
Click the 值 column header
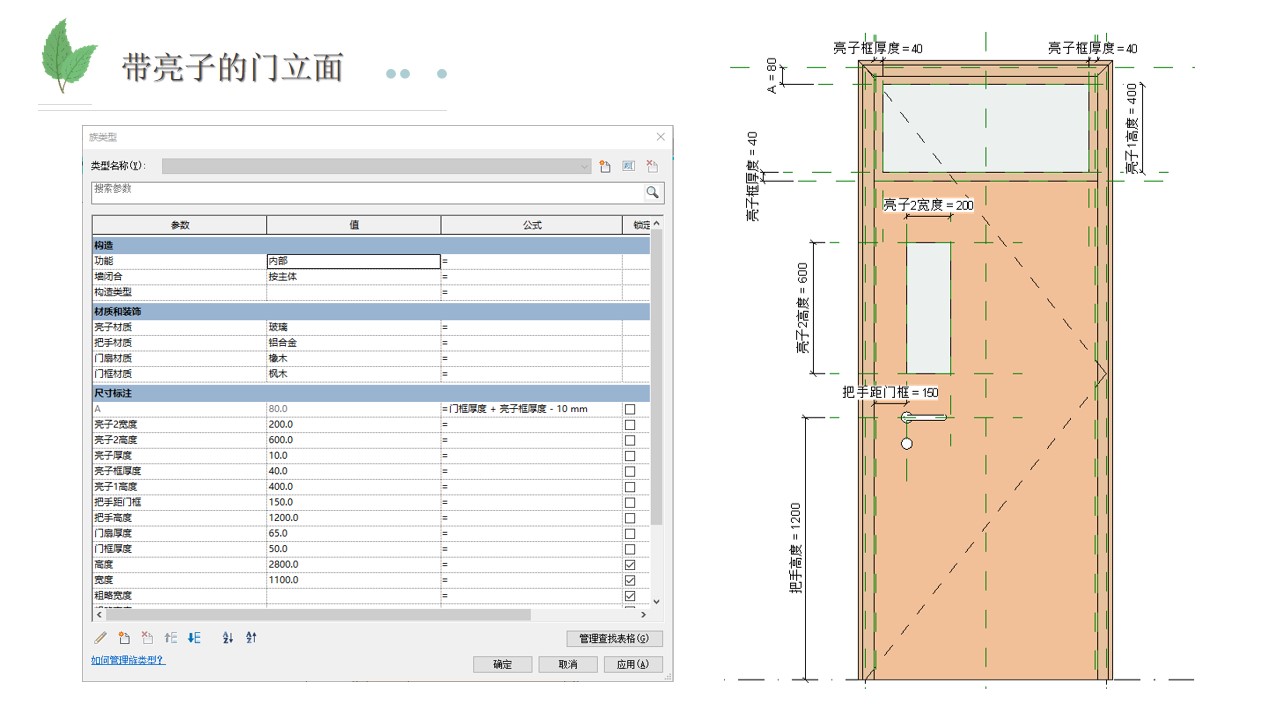pos(354,225)
